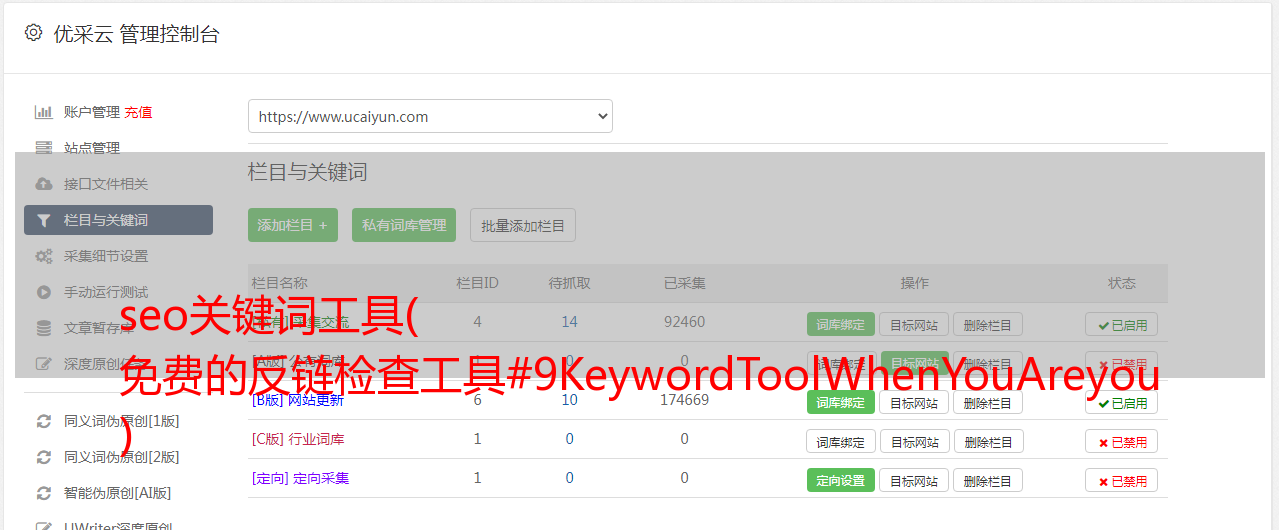Open the 账户管理 sidebar item

click(x=92, y=112)
